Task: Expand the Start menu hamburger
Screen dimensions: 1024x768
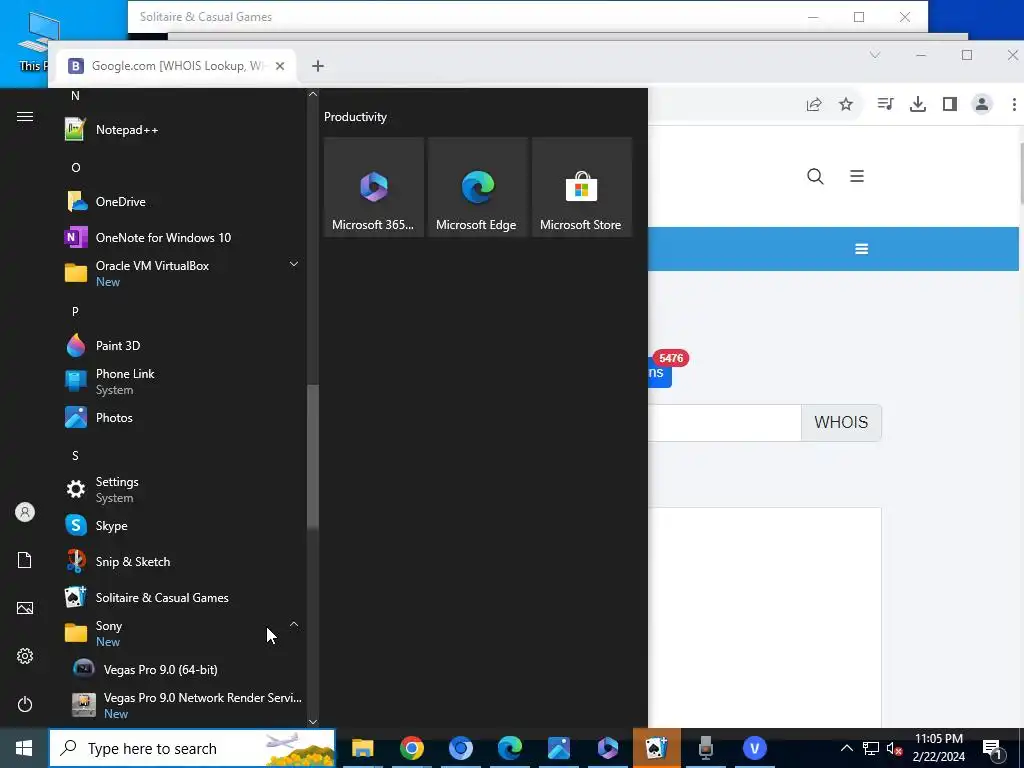Action: (x=25, y=116)
